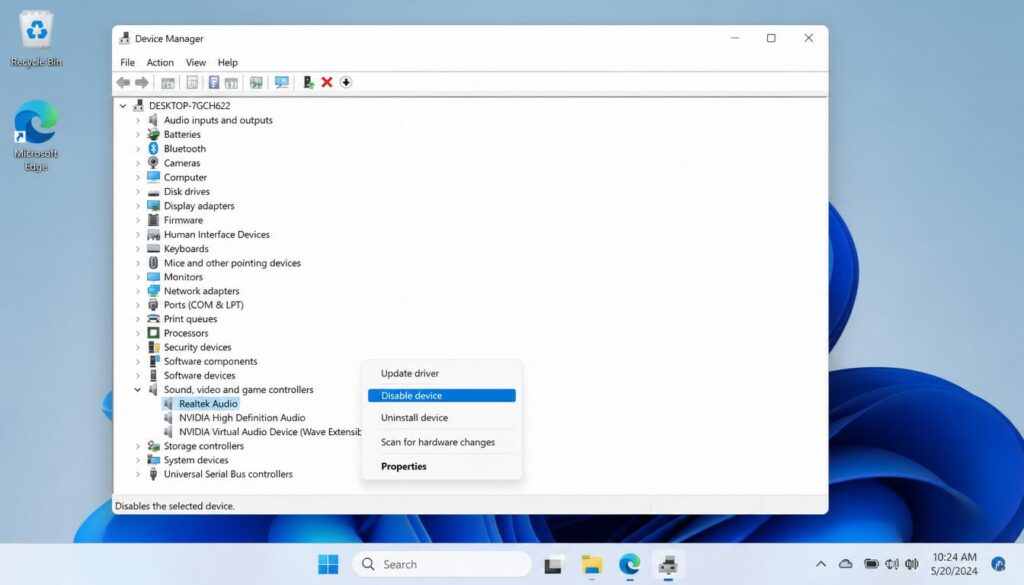Select the Firmware category icon
Screen dimensions: 1024x585
click(153, 220)
